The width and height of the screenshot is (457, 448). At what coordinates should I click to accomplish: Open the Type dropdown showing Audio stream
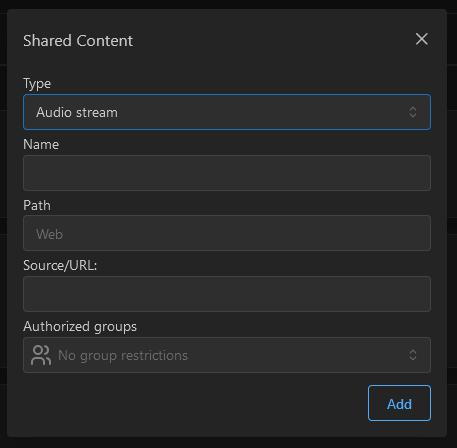227,112
